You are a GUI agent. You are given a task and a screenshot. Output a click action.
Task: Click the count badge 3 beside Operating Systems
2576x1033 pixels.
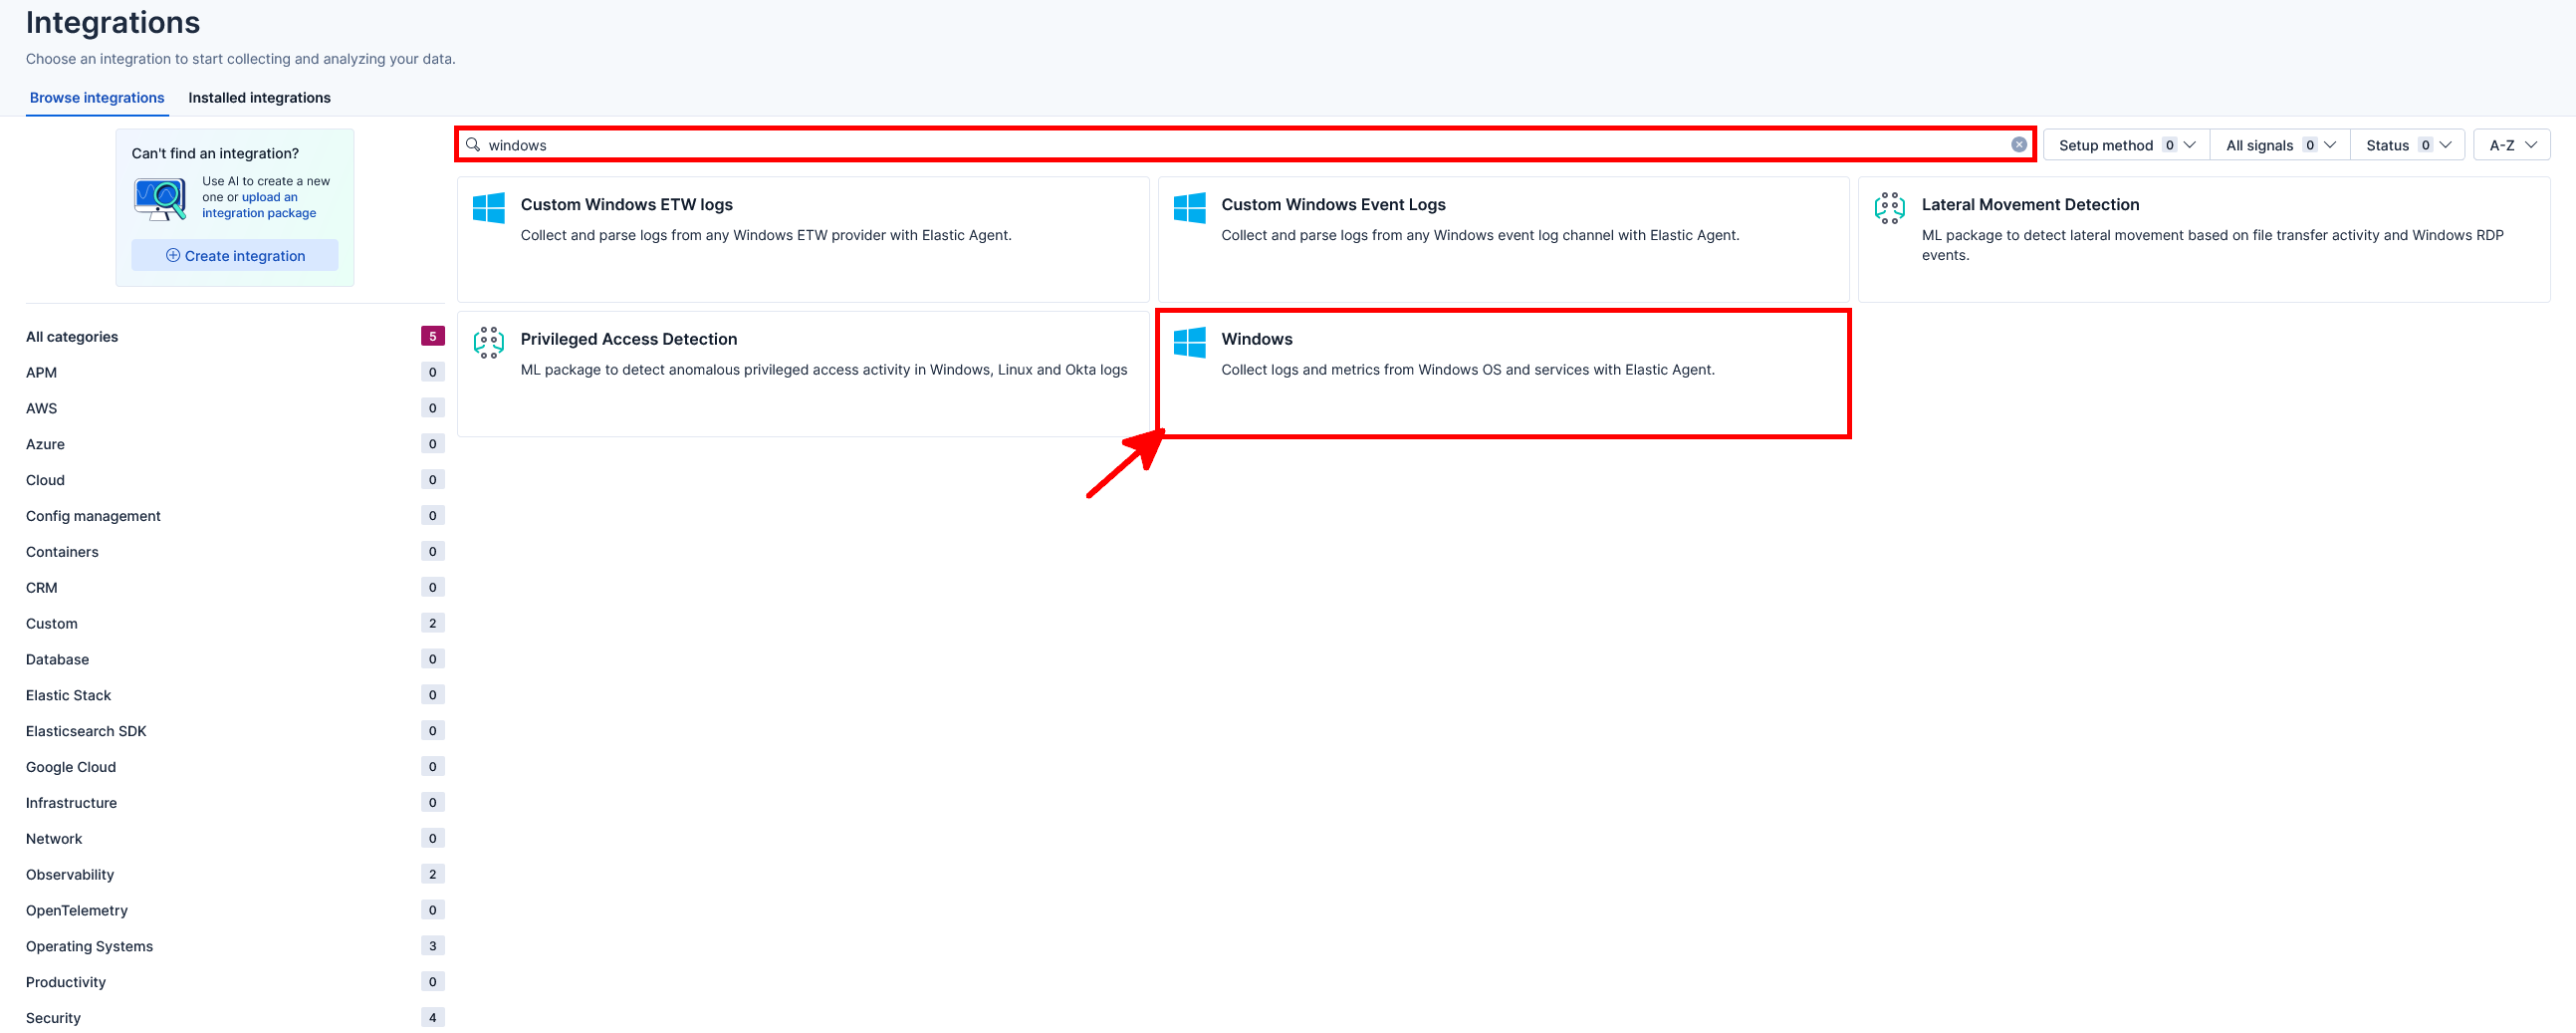[432, 946]
